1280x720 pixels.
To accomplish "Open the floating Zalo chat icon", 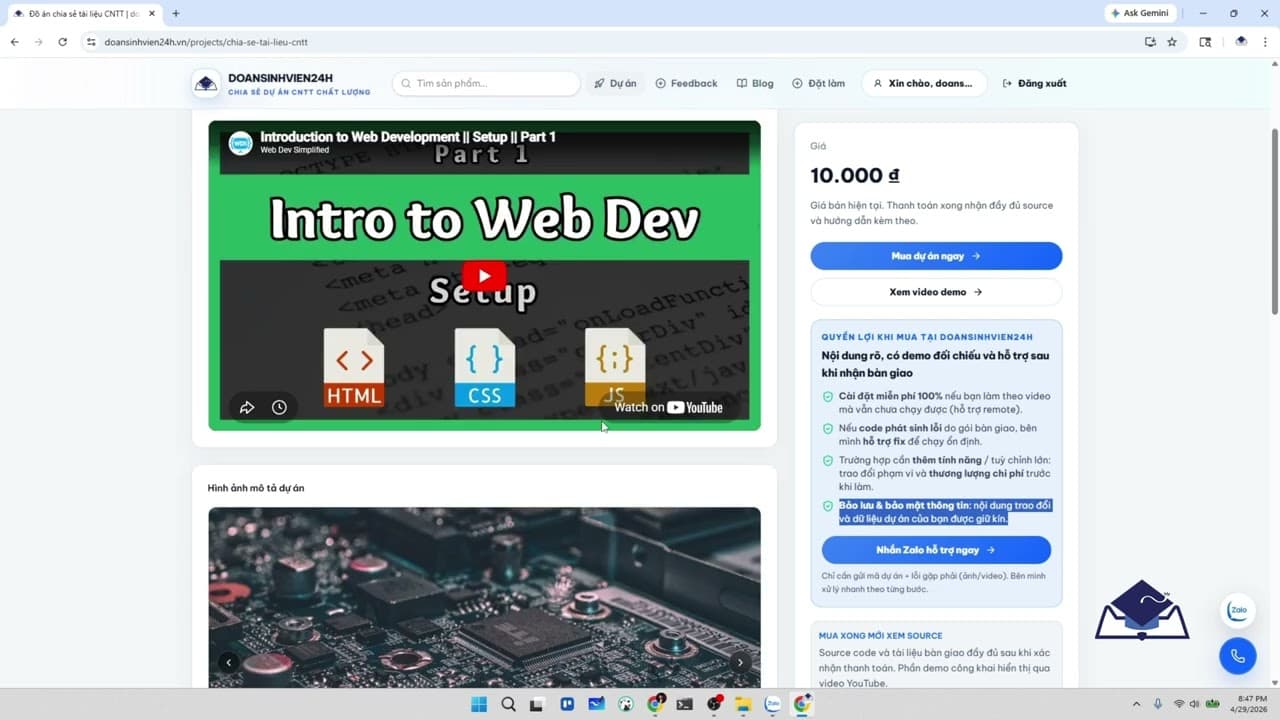I will coord(1238,610).
